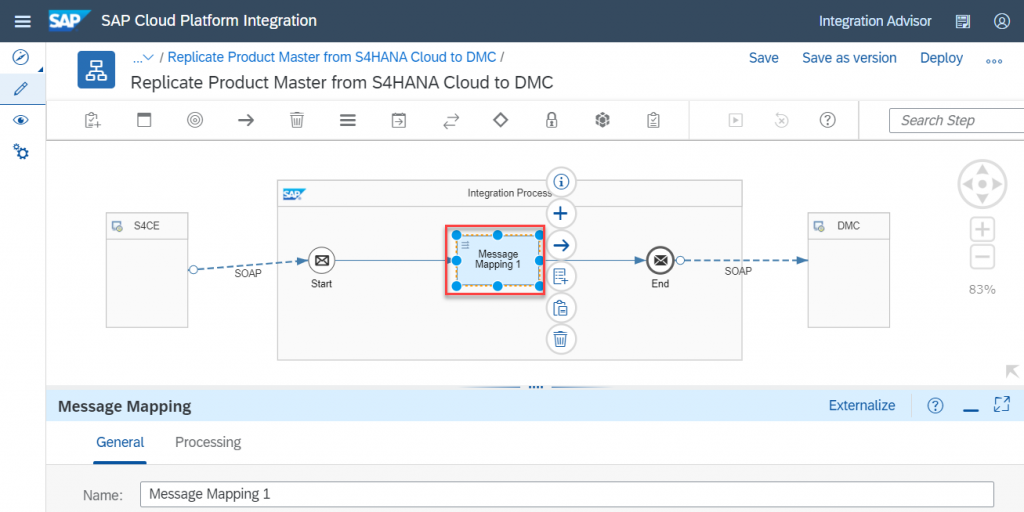Screen dimensions: 1024x512
Task: Click the paste clipboard toolbar icon
Action: pos(93,120)
